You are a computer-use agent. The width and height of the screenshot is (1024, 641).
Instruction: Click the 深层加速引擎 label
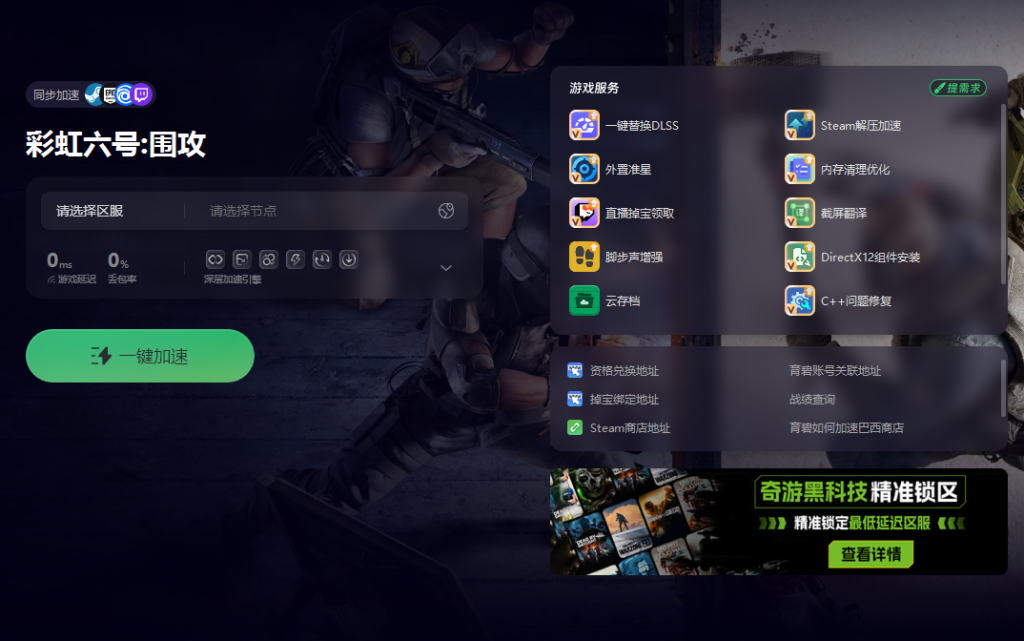click(232, 279)
